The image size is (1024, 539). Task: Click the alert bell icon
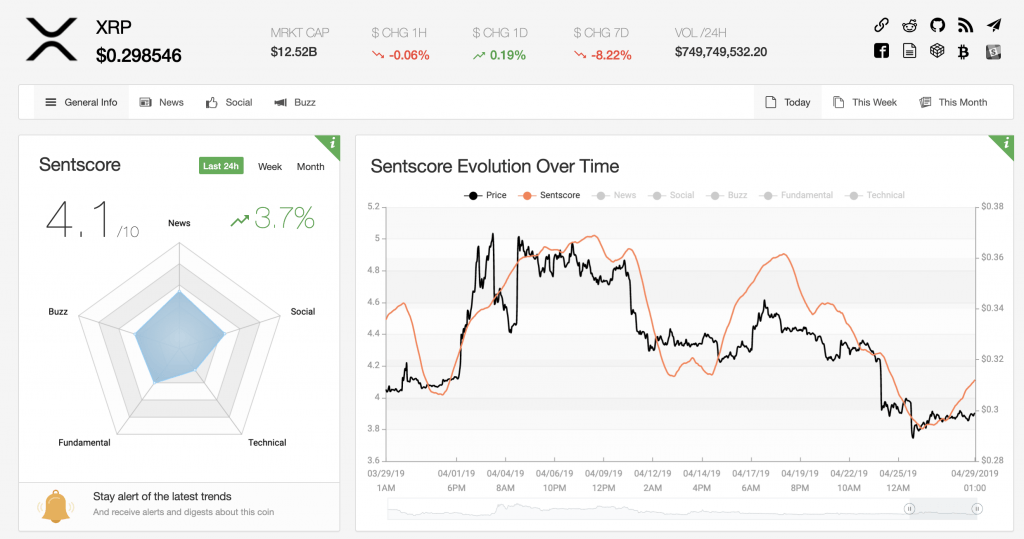click(x=56, y=506)
